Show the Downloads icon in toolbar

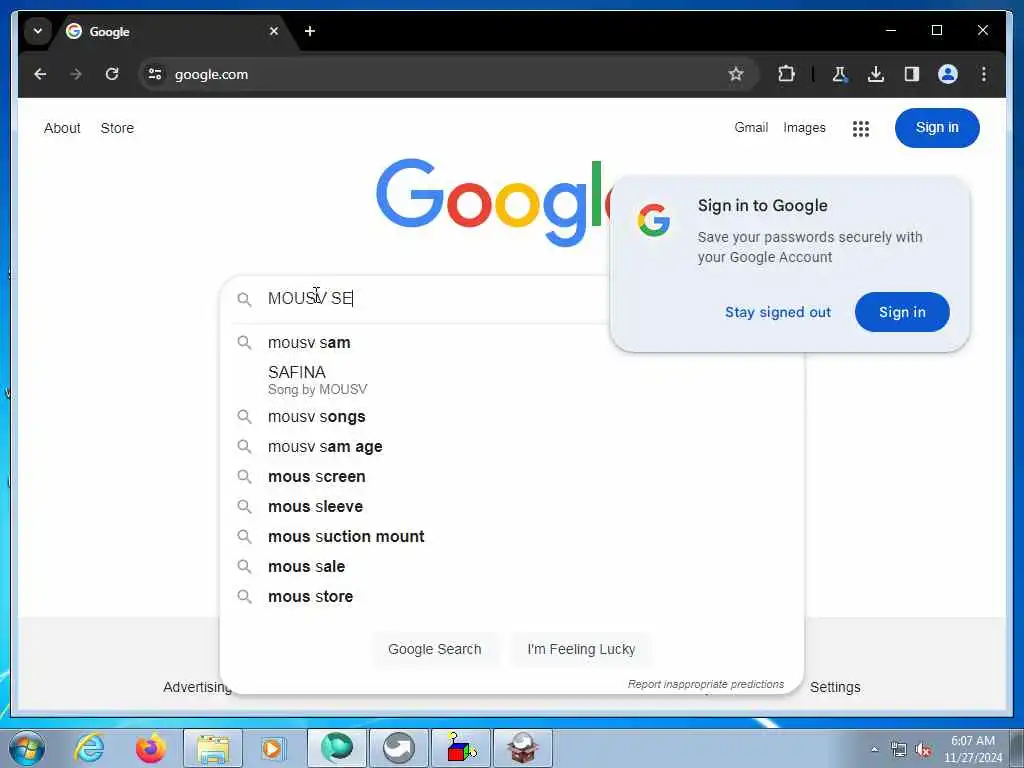pos(876,74)
